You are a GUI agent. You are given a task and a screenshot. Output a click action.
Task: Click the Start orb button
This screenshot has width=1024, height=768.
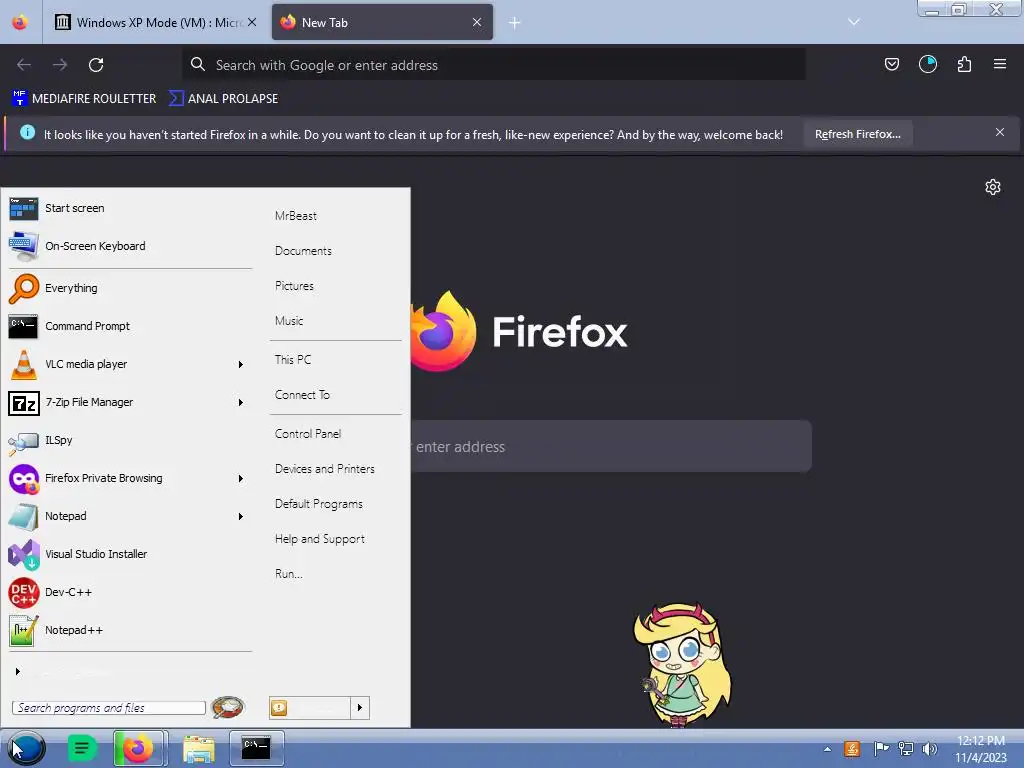pos(25,748)
